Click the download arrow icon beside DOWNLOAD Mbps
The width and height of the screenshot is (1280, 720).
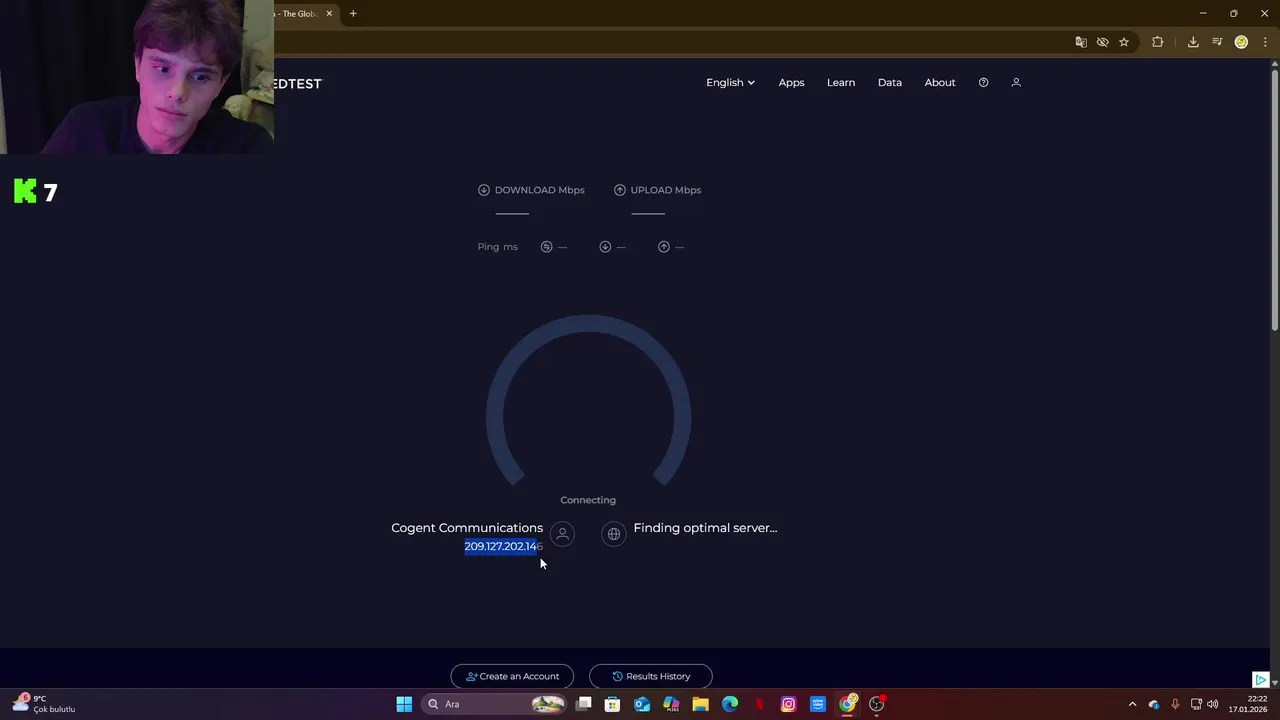(484, 190)
